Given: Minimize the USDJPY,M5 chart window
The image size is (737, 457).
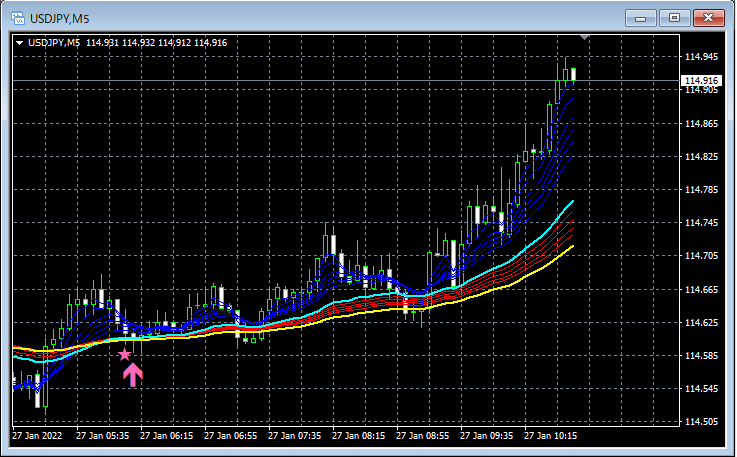Looking at the screenshot, I should (640, 18).
